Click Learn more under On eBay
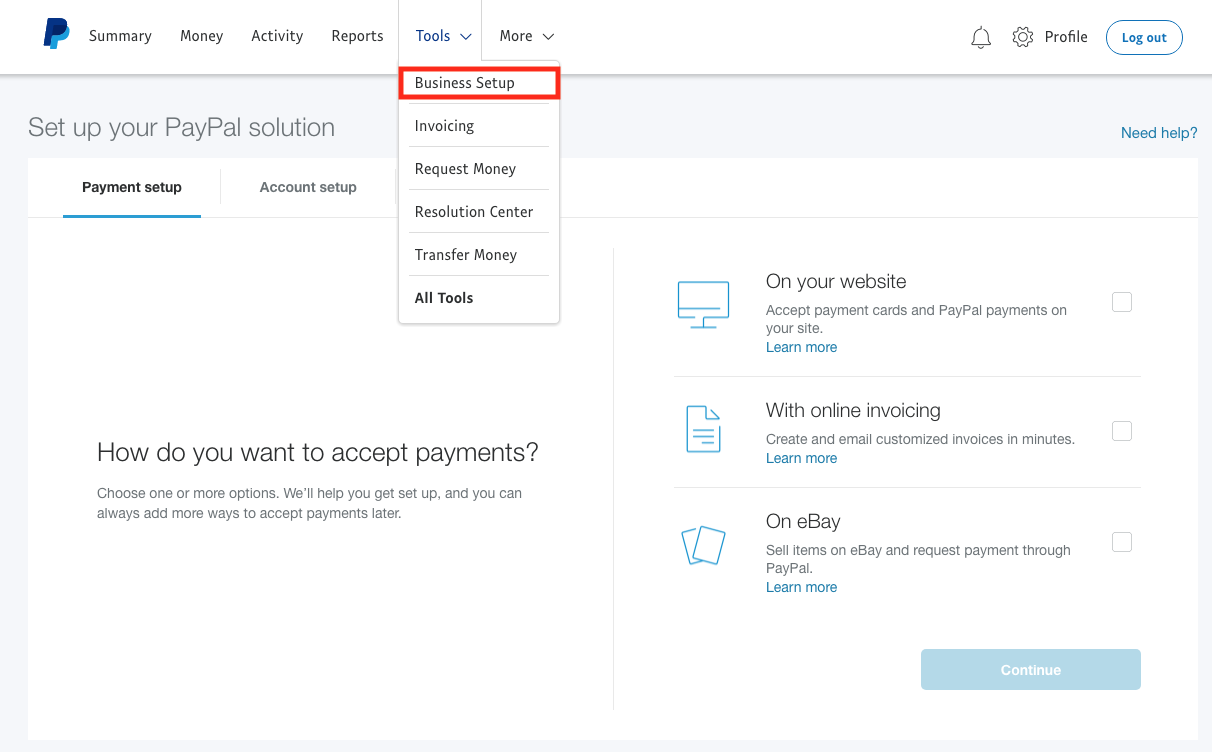This screenshot has width=1212, height=752. [801, 587]
